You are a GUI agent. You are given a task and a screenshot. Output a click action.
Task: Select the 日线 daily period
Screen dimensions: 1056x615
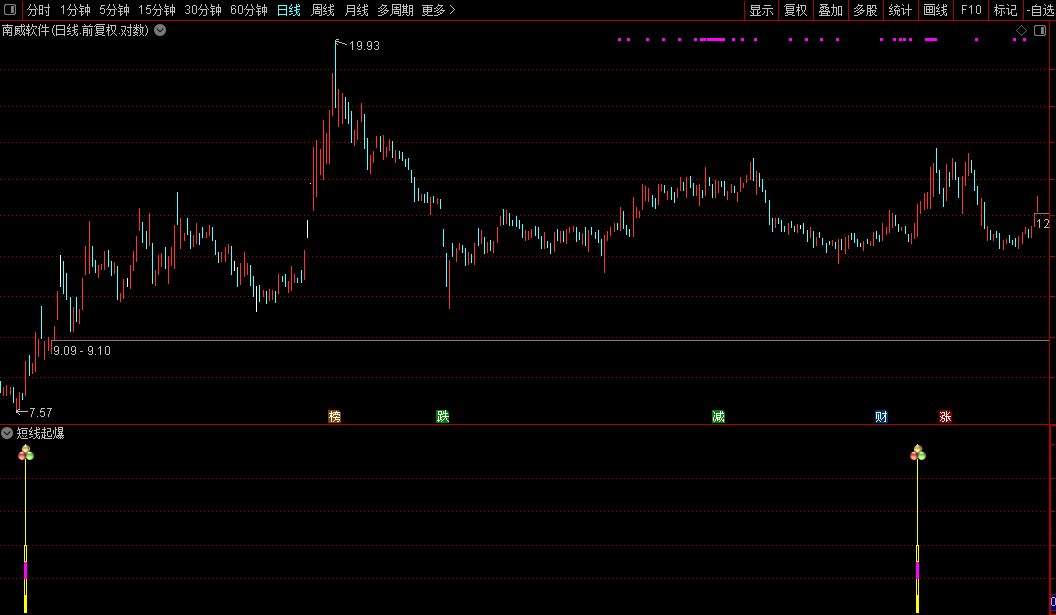tap(289, 10)
